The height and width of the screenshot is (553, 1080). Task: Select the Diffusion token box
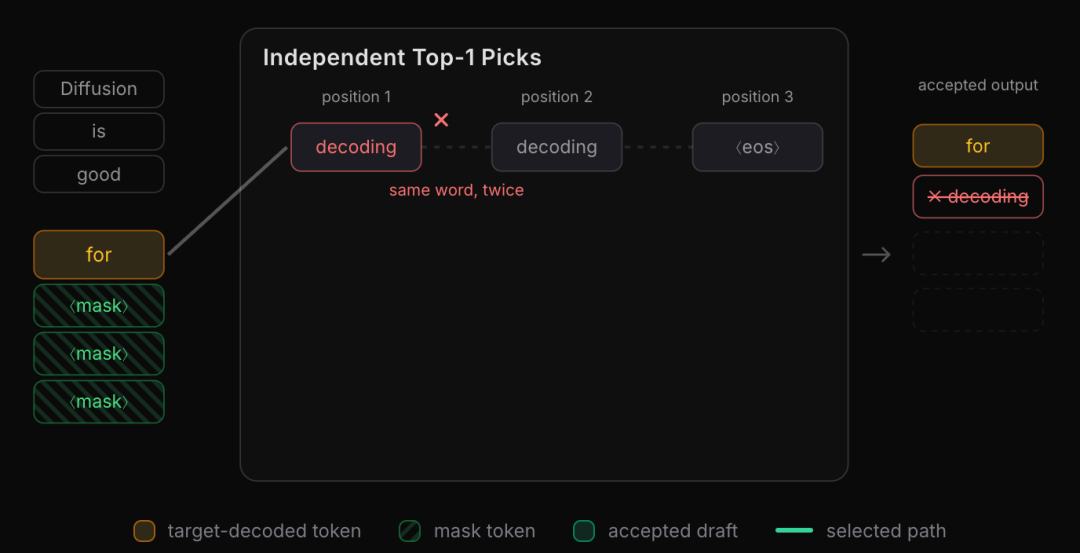(x=99, y=89)
